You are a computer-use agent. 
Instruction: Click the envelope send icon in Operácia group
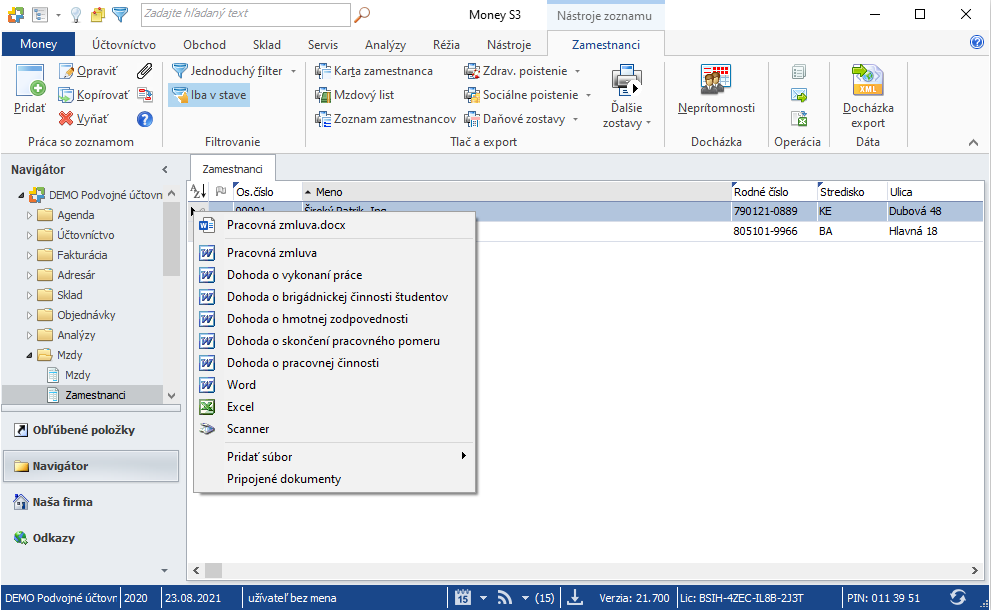pos(799,95)
